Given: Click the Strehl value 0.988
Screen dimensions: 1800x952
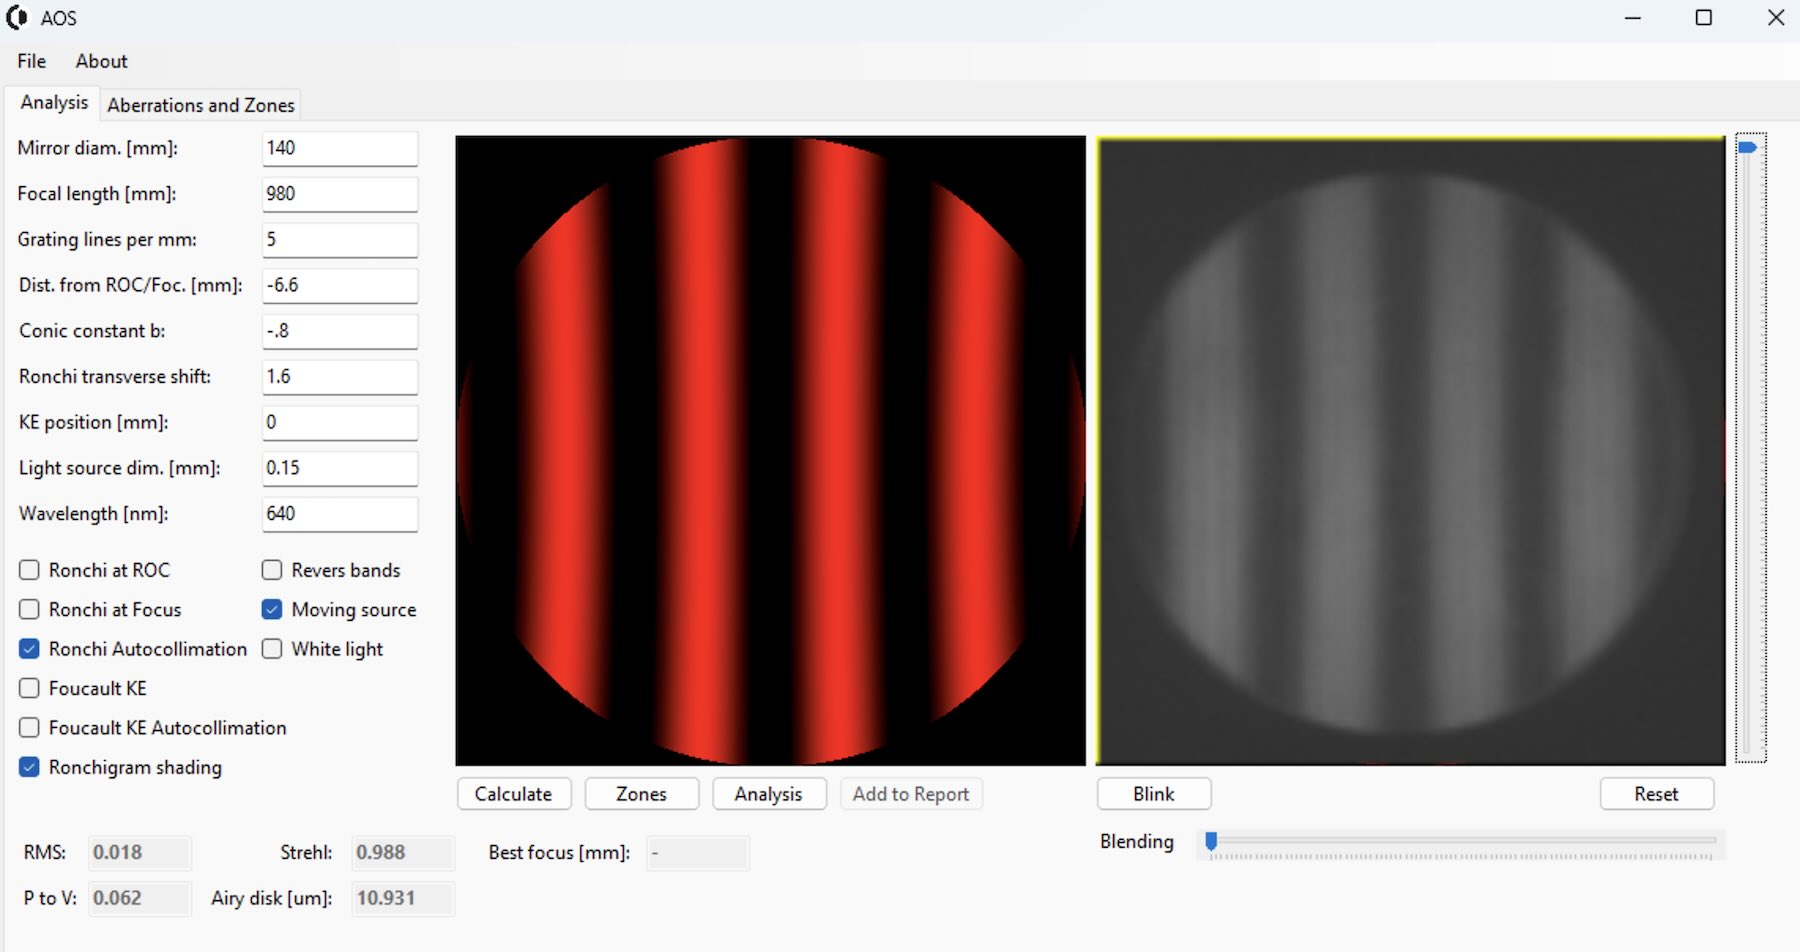Looking at the screenshot, I should click(402, 853).
